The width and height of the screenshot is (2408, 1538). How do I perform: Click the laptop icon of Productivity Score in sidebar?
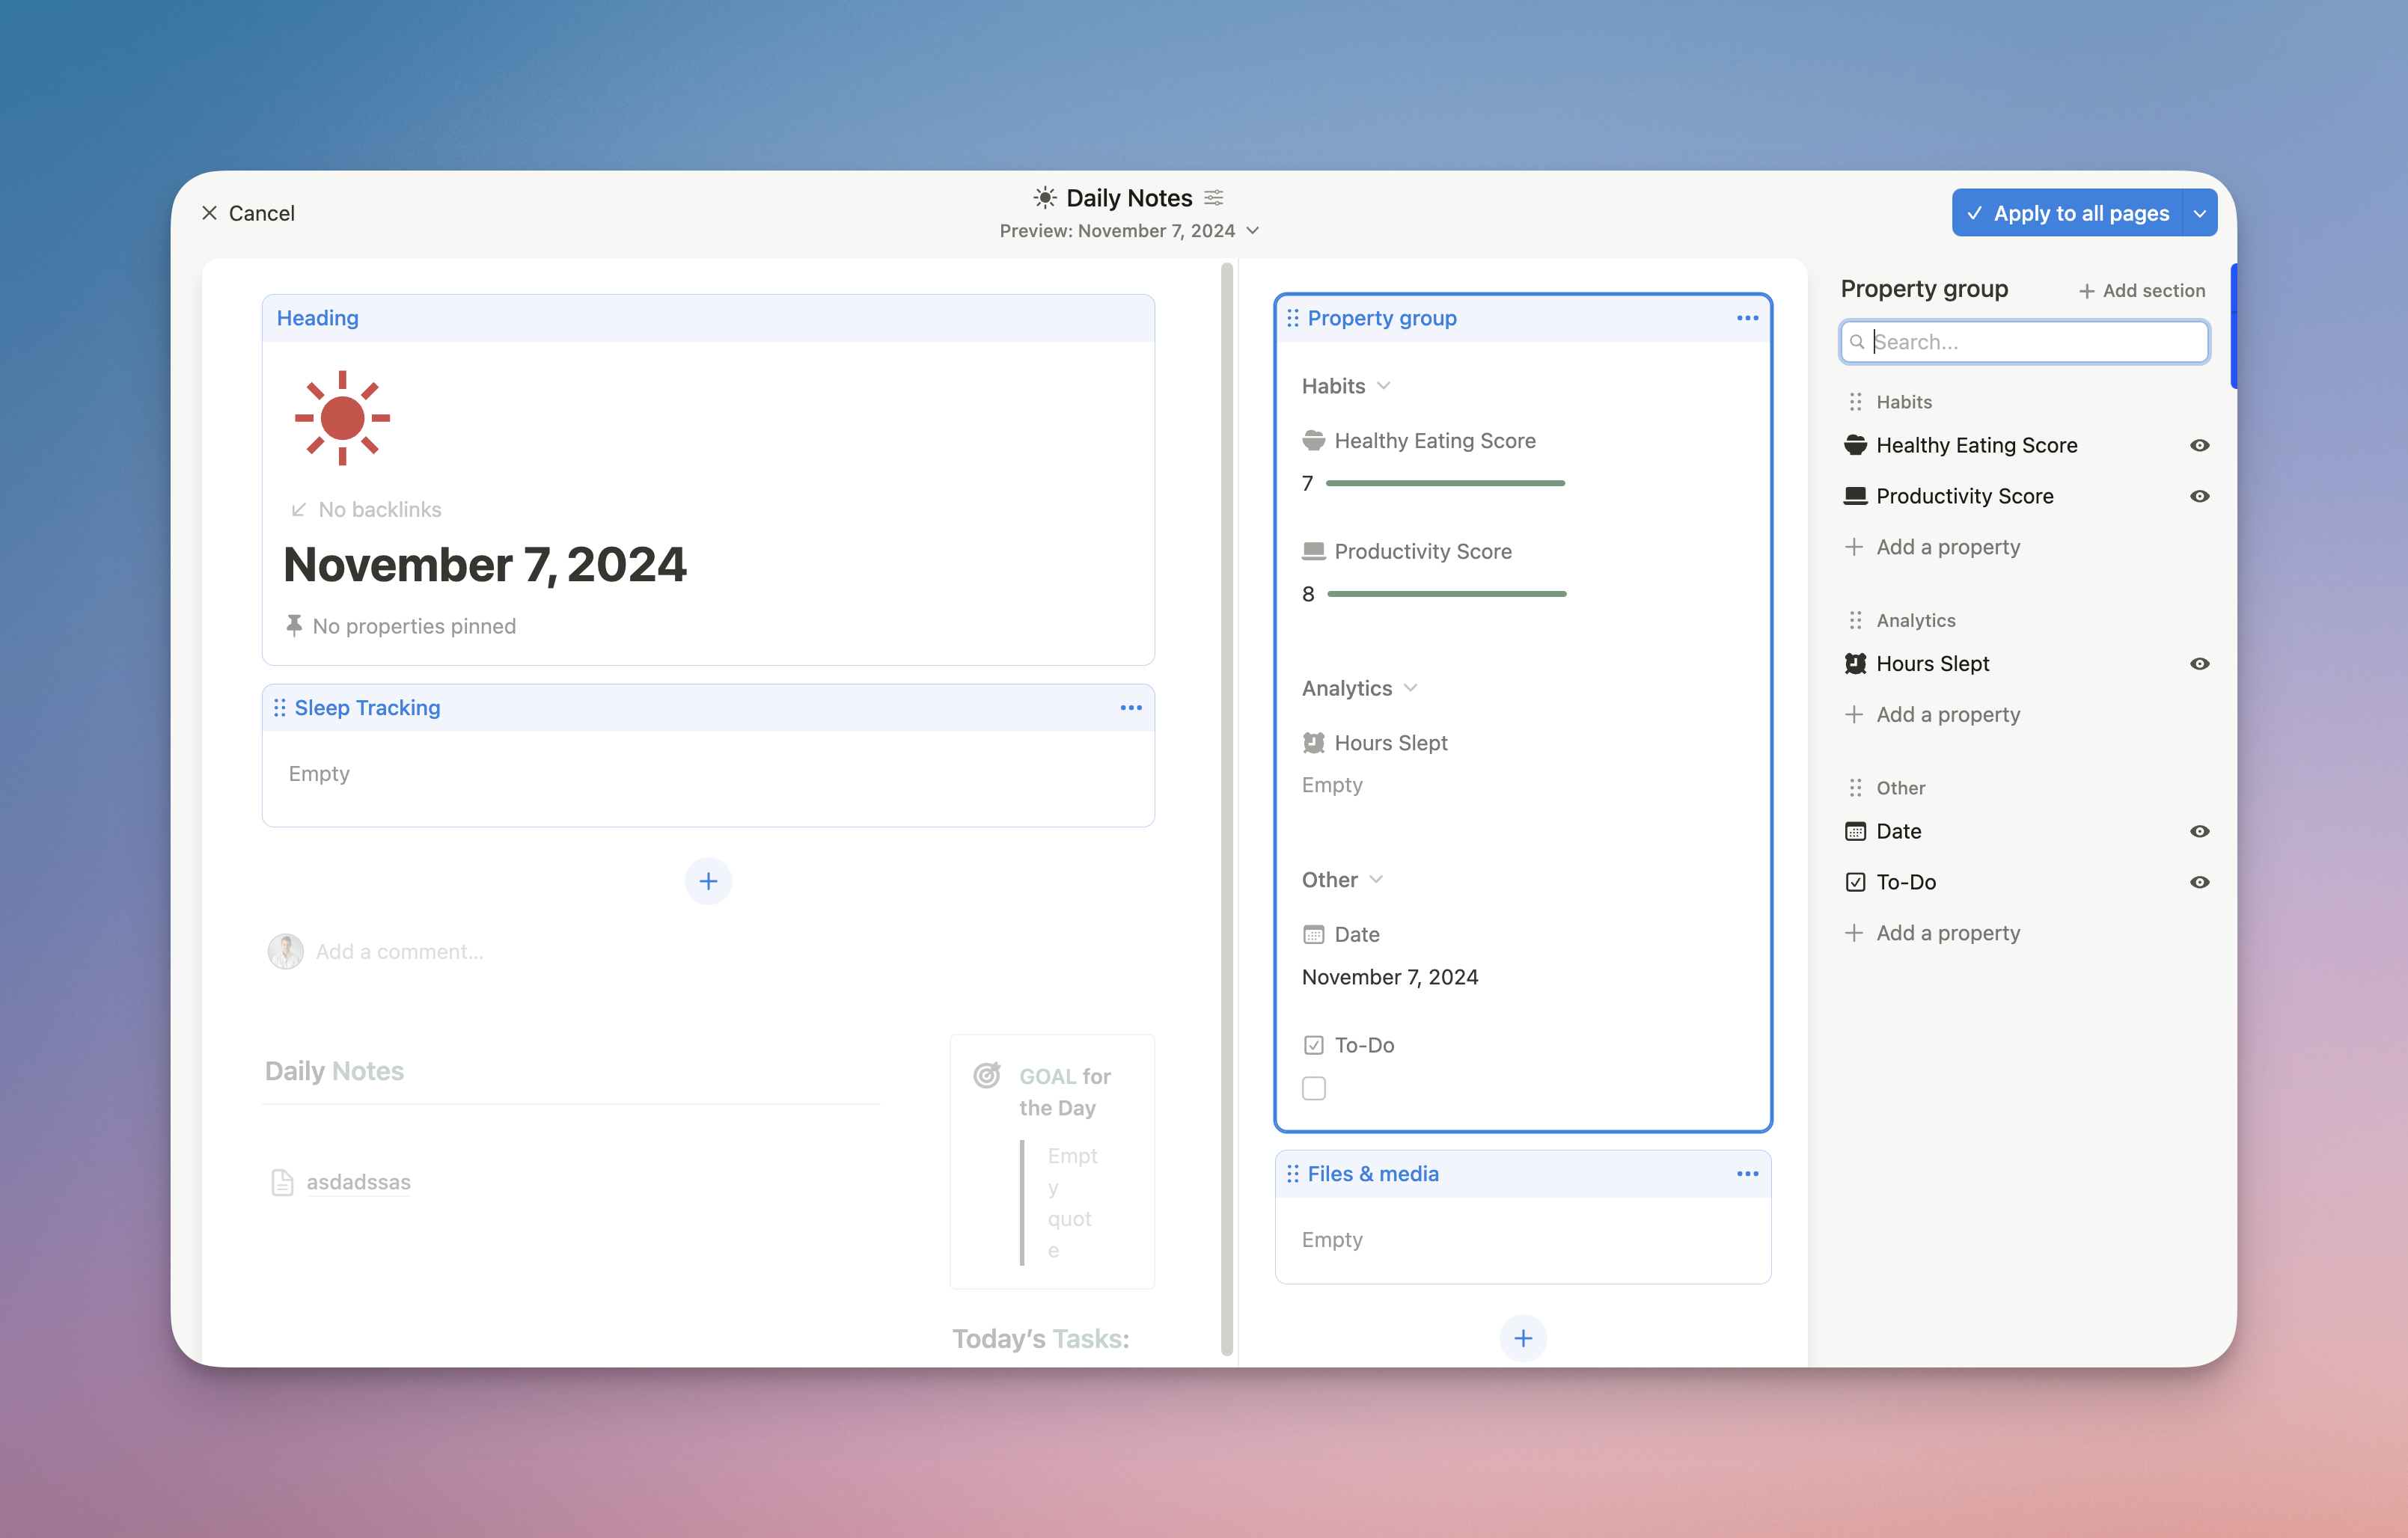point(1855,496)
